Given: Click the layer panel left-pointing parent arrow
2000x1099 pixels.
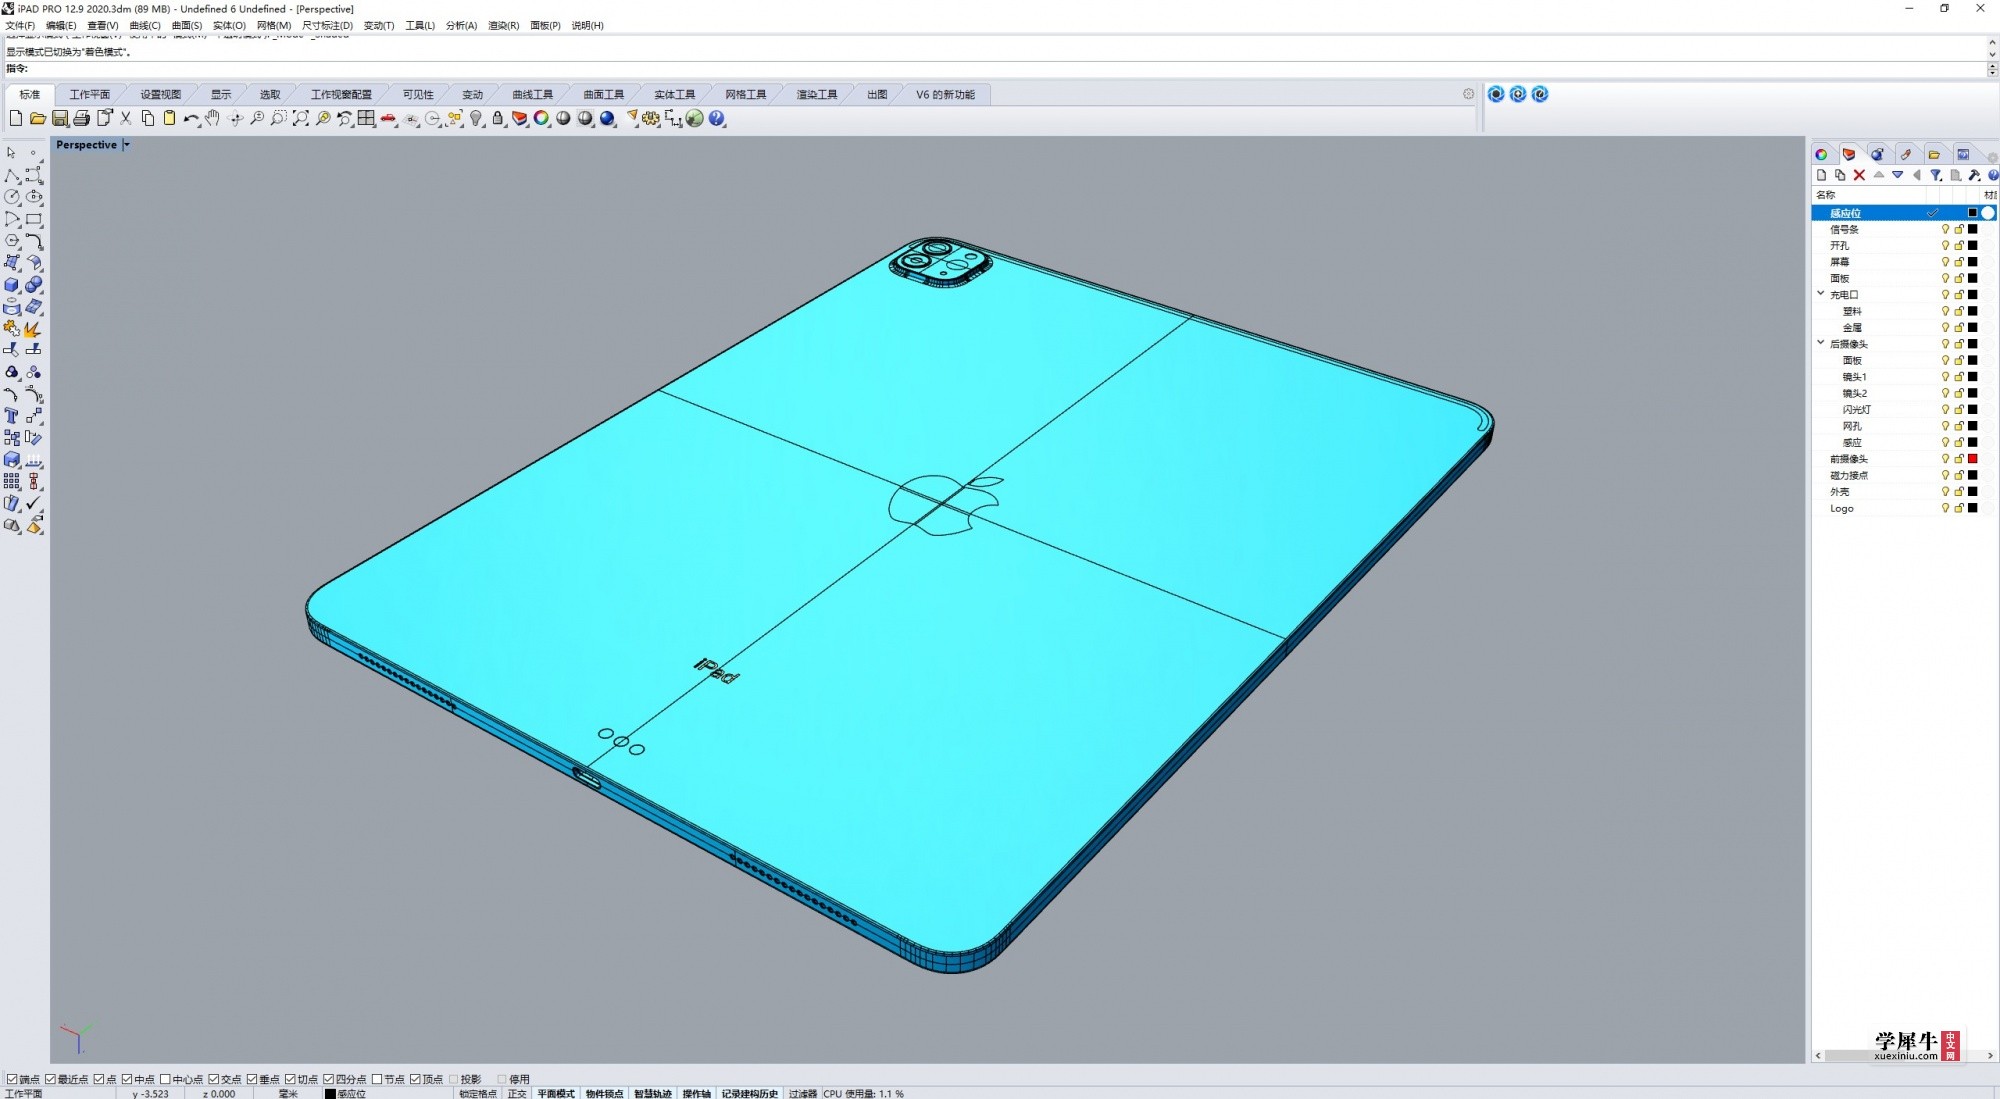Looking at the screenshot, I should coord(1916,175).
